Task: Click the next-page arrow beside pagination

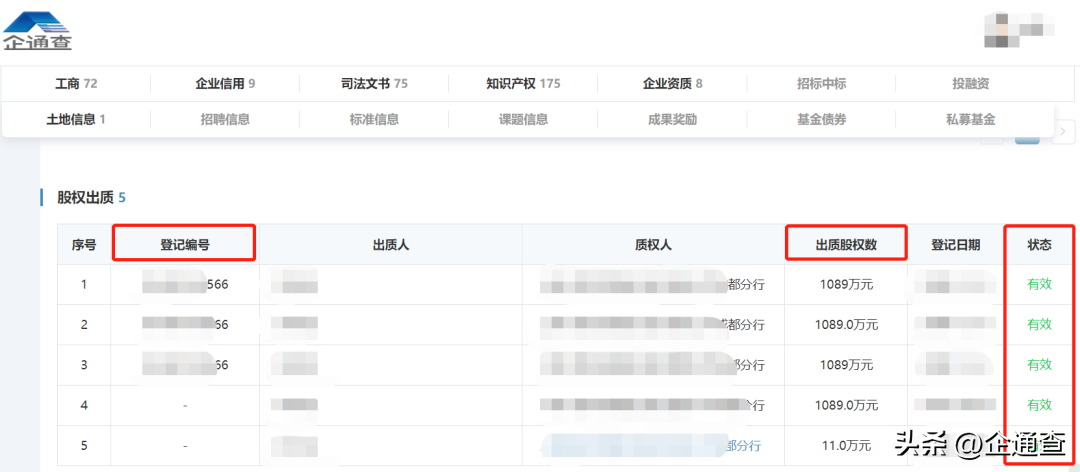Action: (1066, 130)
